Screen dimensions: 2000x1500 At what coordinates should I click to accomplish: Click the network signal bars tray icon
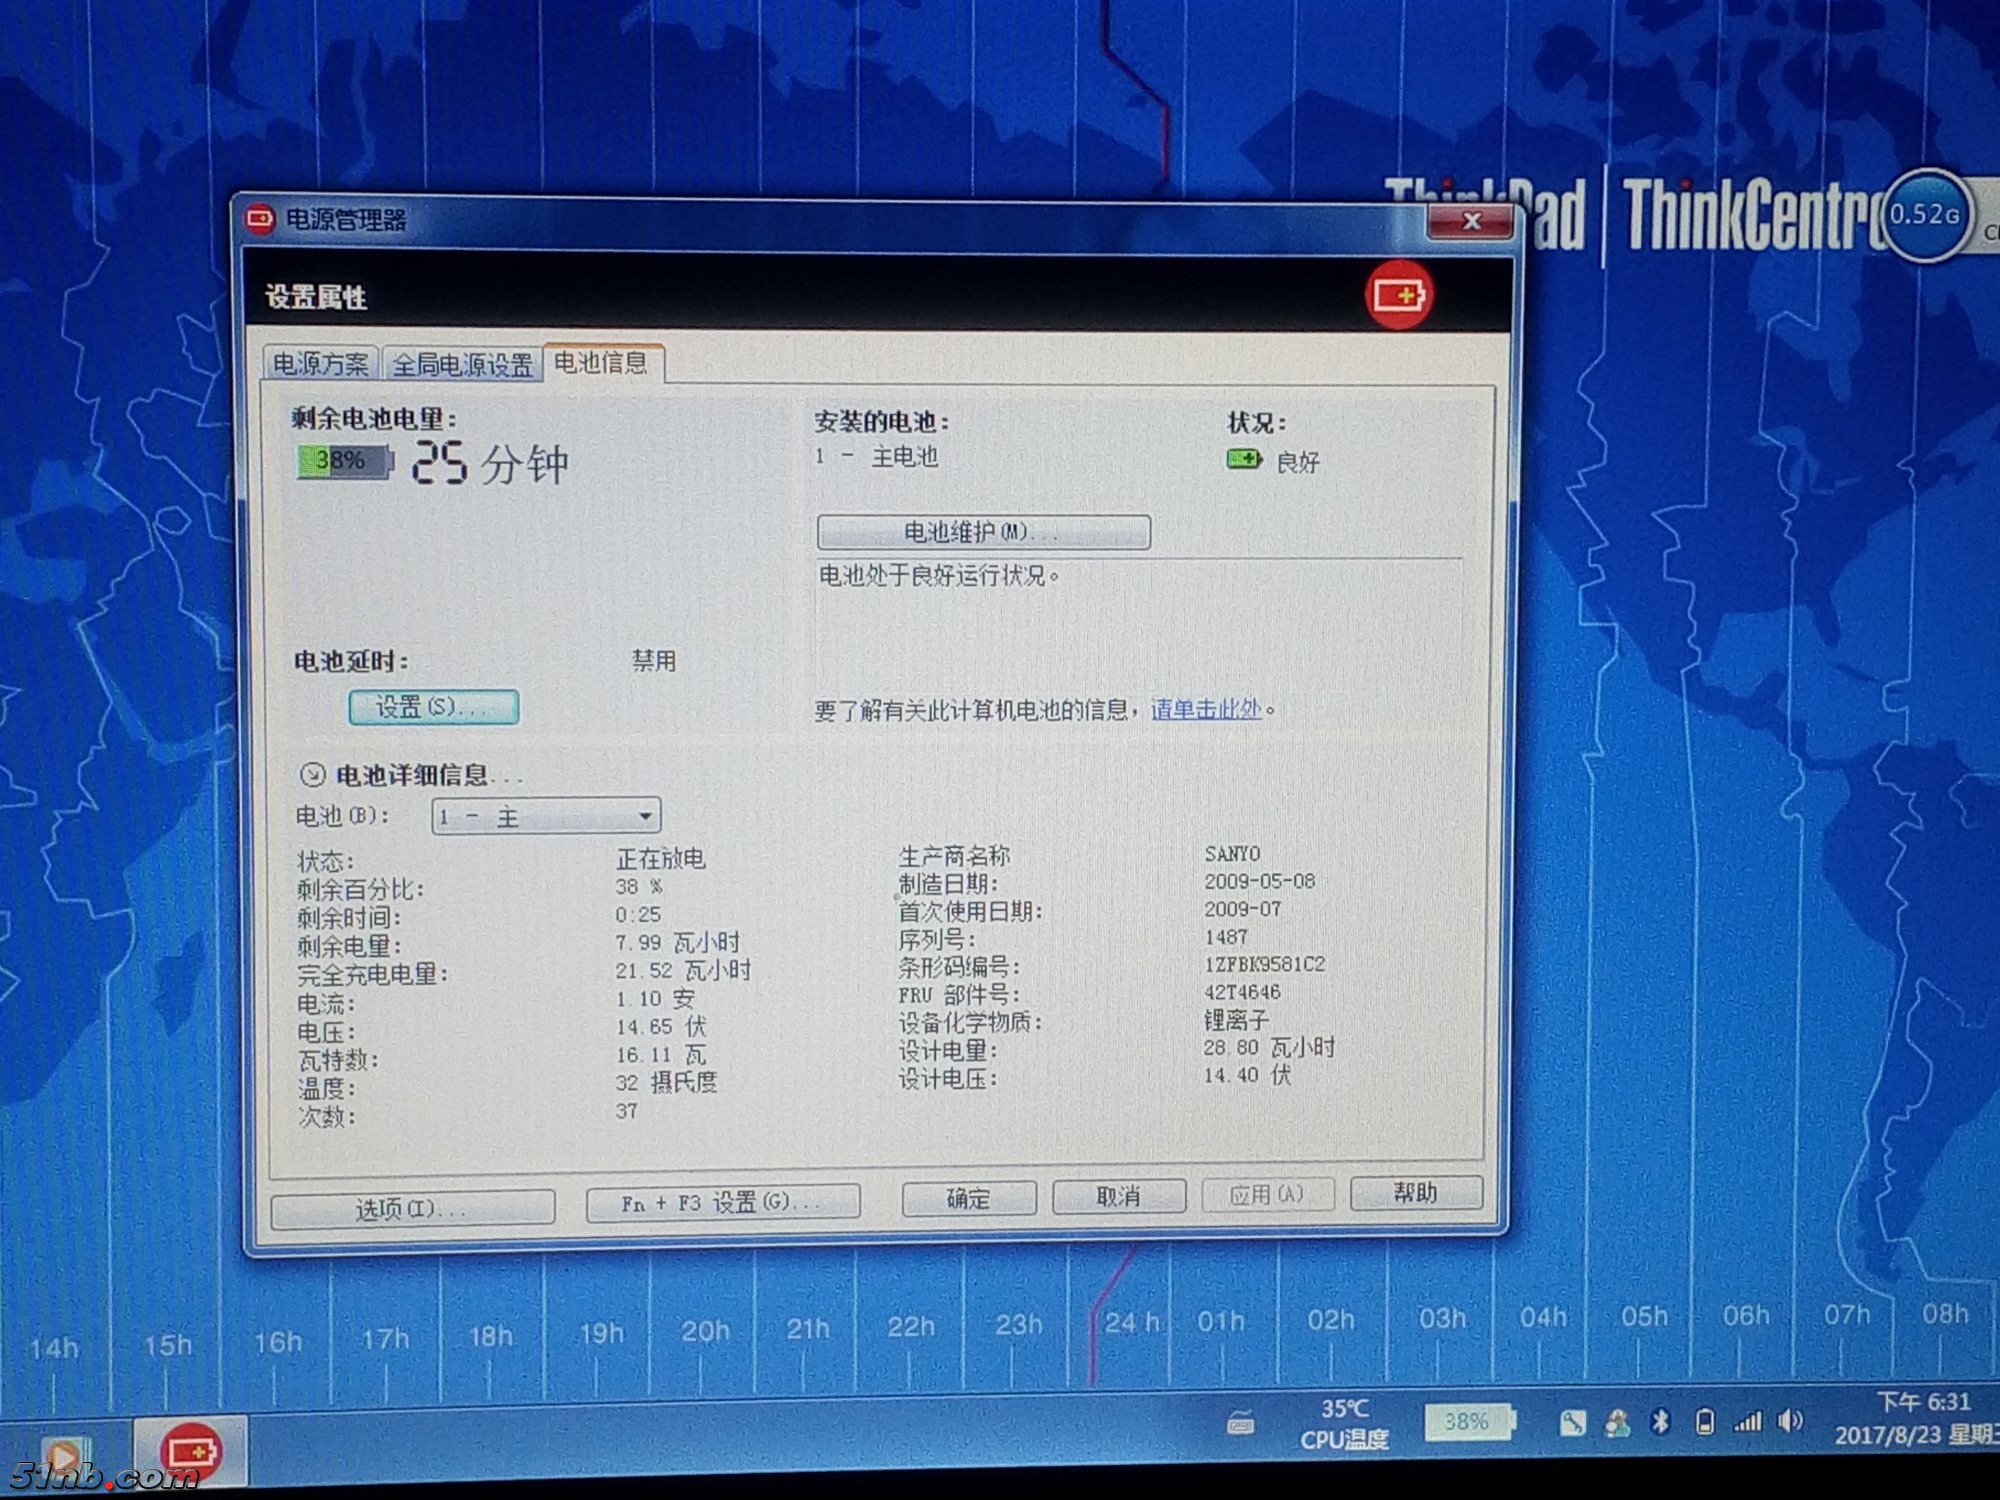pos(1748,1421)
